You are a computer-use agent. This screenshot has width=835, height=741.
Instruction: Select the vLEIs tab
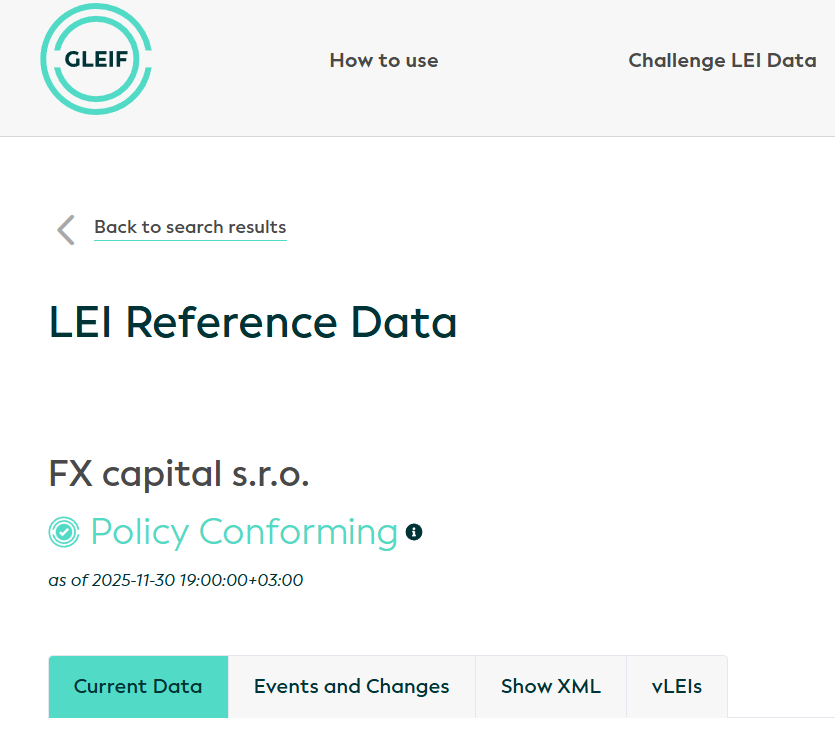pos(676,686)
